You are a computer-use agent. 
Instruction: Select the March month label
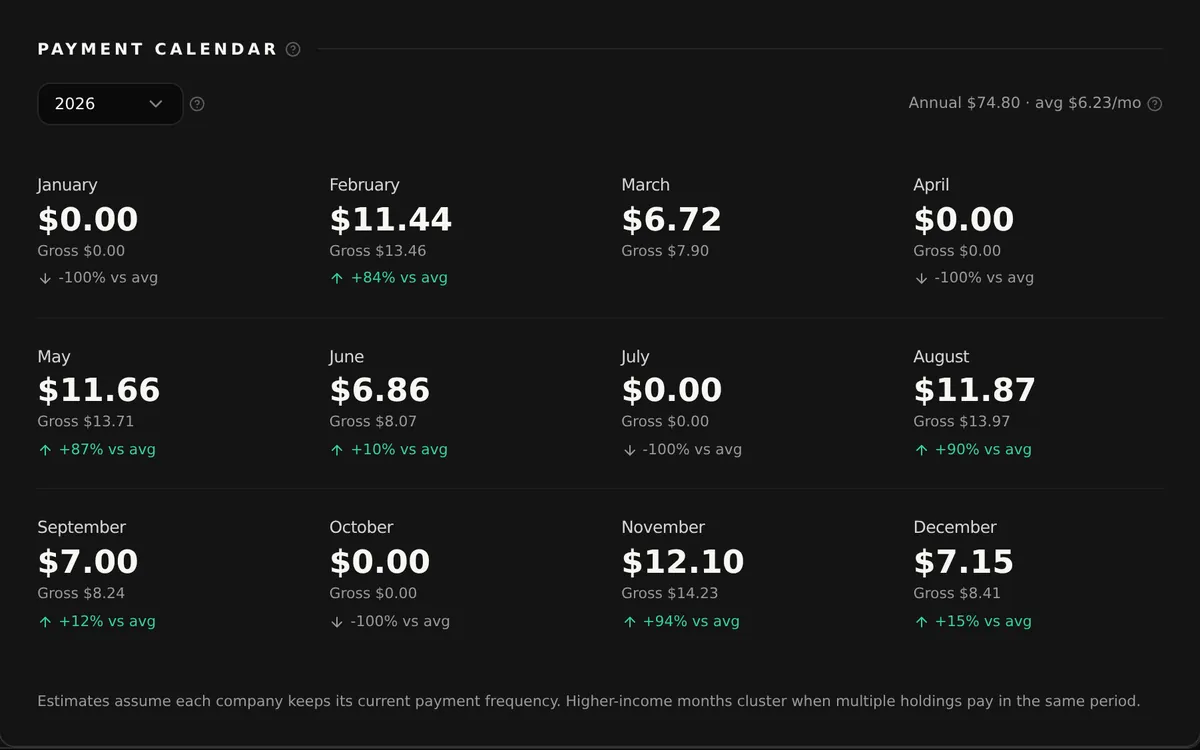pos(645,185)
